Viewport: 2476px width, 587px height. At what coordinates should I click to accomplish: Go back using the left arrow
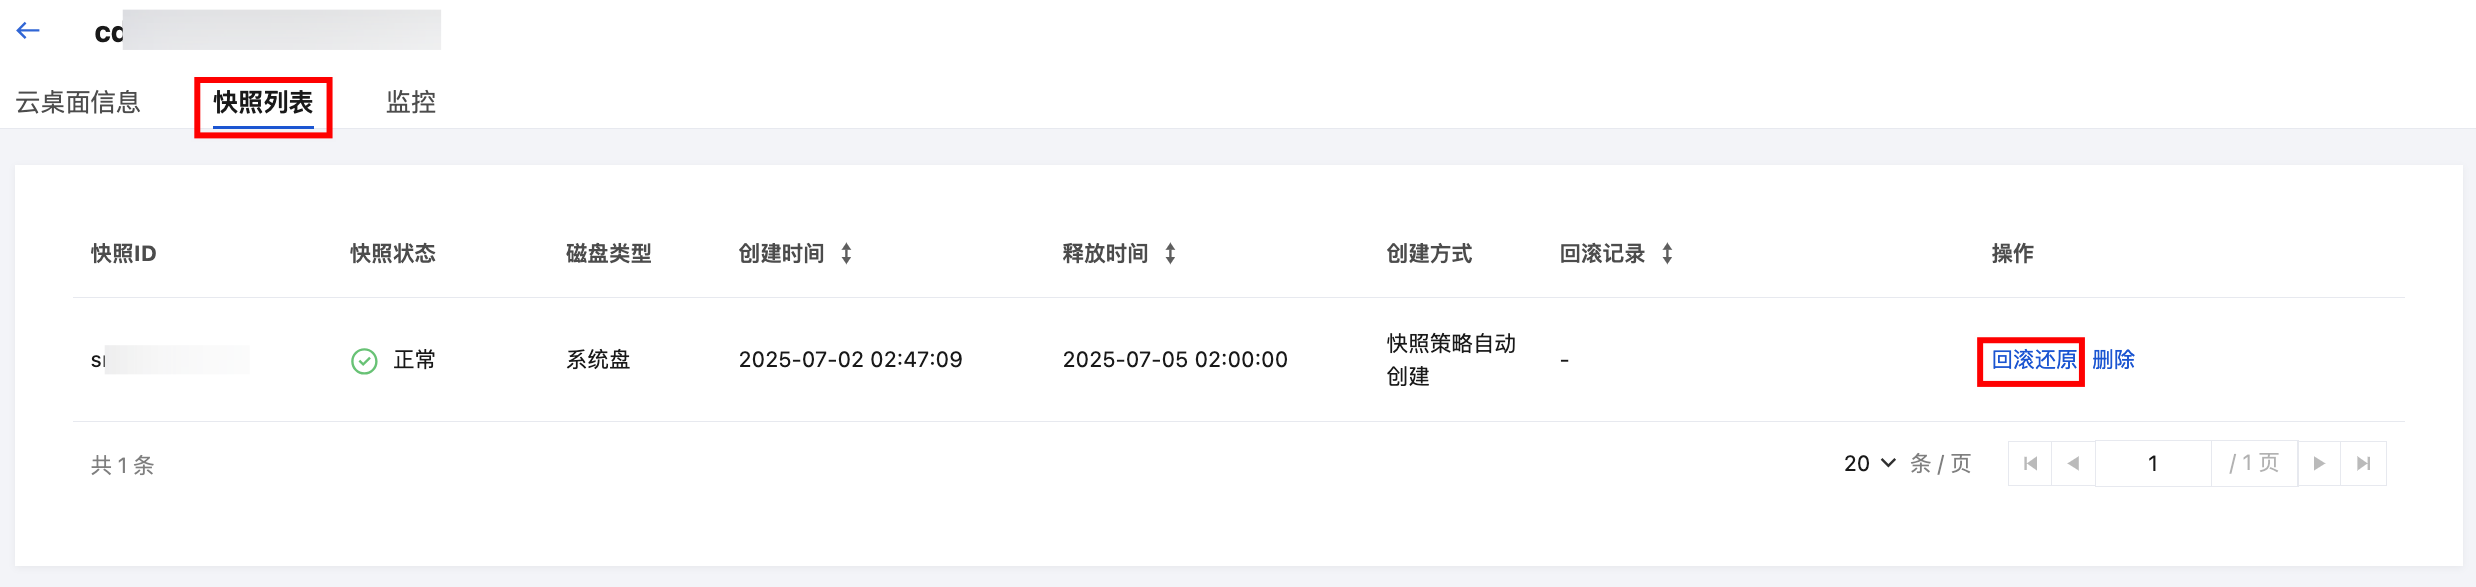click(x=28, y=31)
